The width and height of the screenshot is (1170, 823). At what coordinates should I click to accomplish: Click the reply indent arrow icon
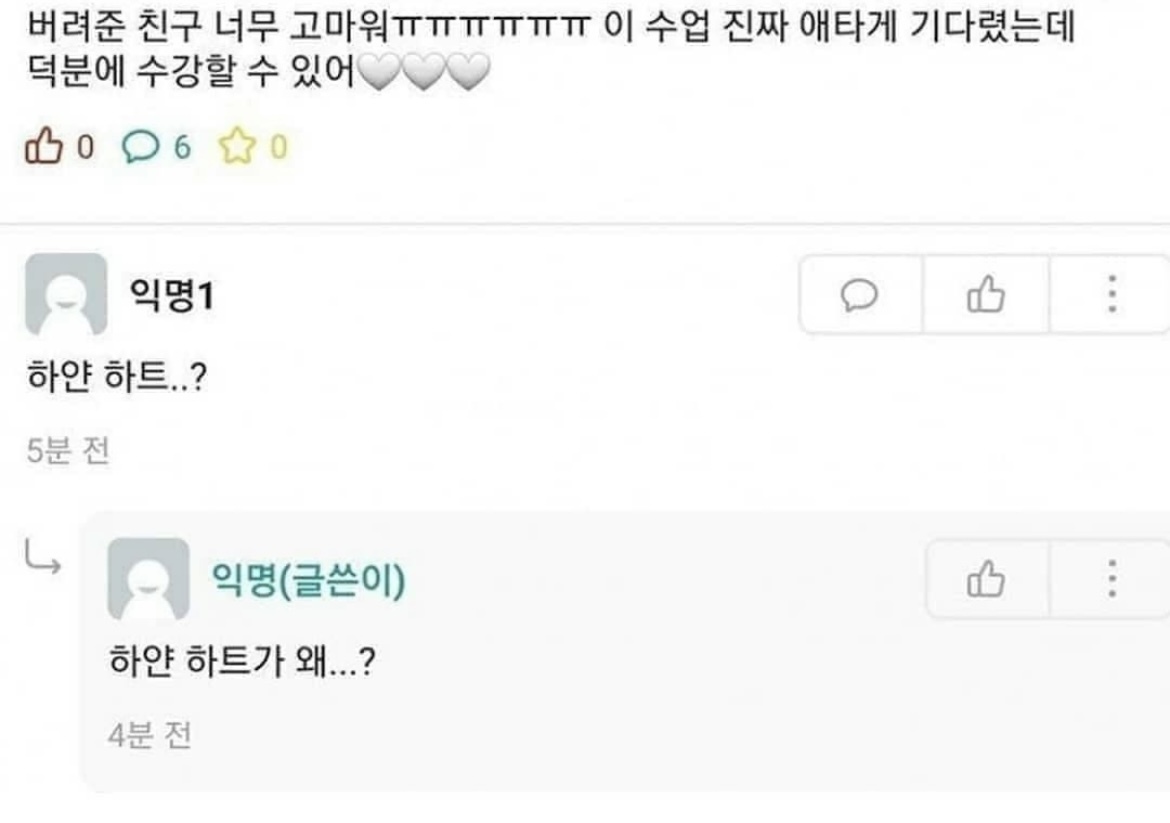[43, 557]
